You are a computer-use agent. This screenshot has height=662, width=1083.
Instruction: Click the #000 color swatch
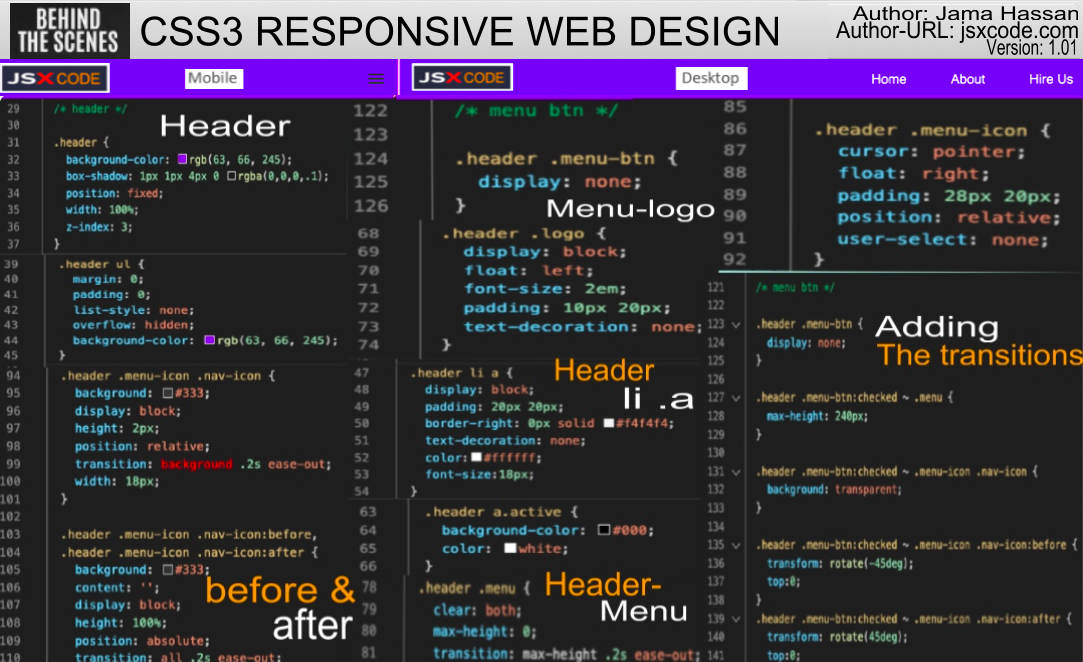604,530
